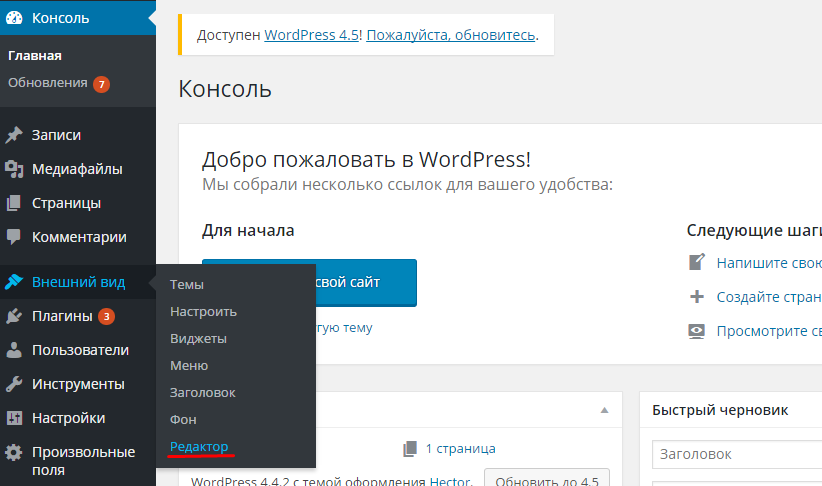This screenshot has height=486, width=822.
Task: Click the pushpin icon next to Записи
Action: (x=14, y=135)
